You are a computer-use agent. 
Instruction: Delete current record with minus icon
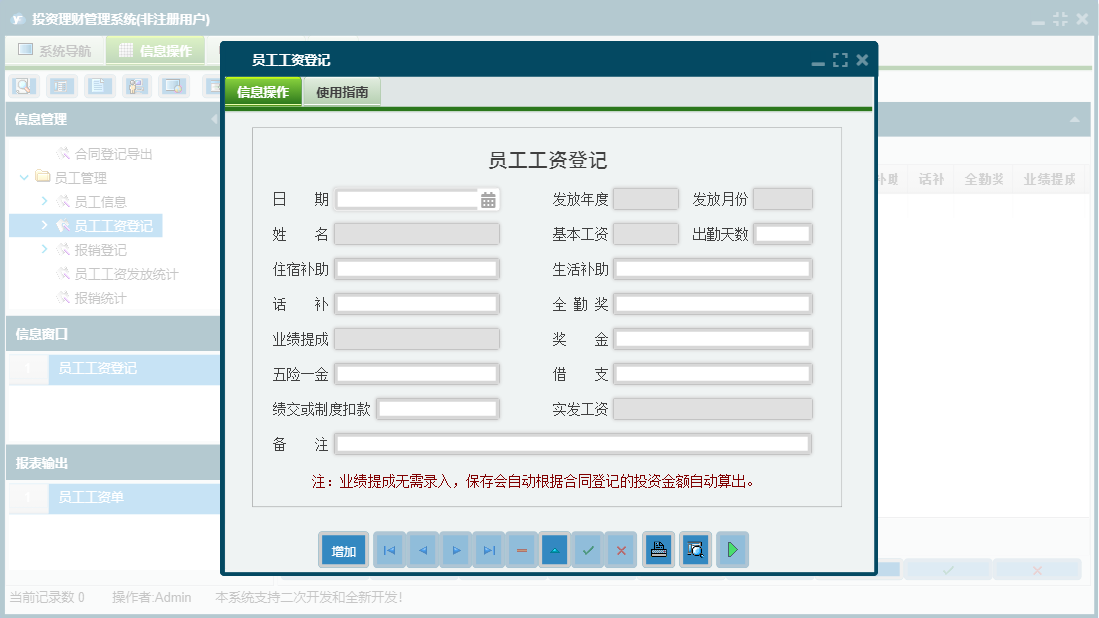coord(521,549)
